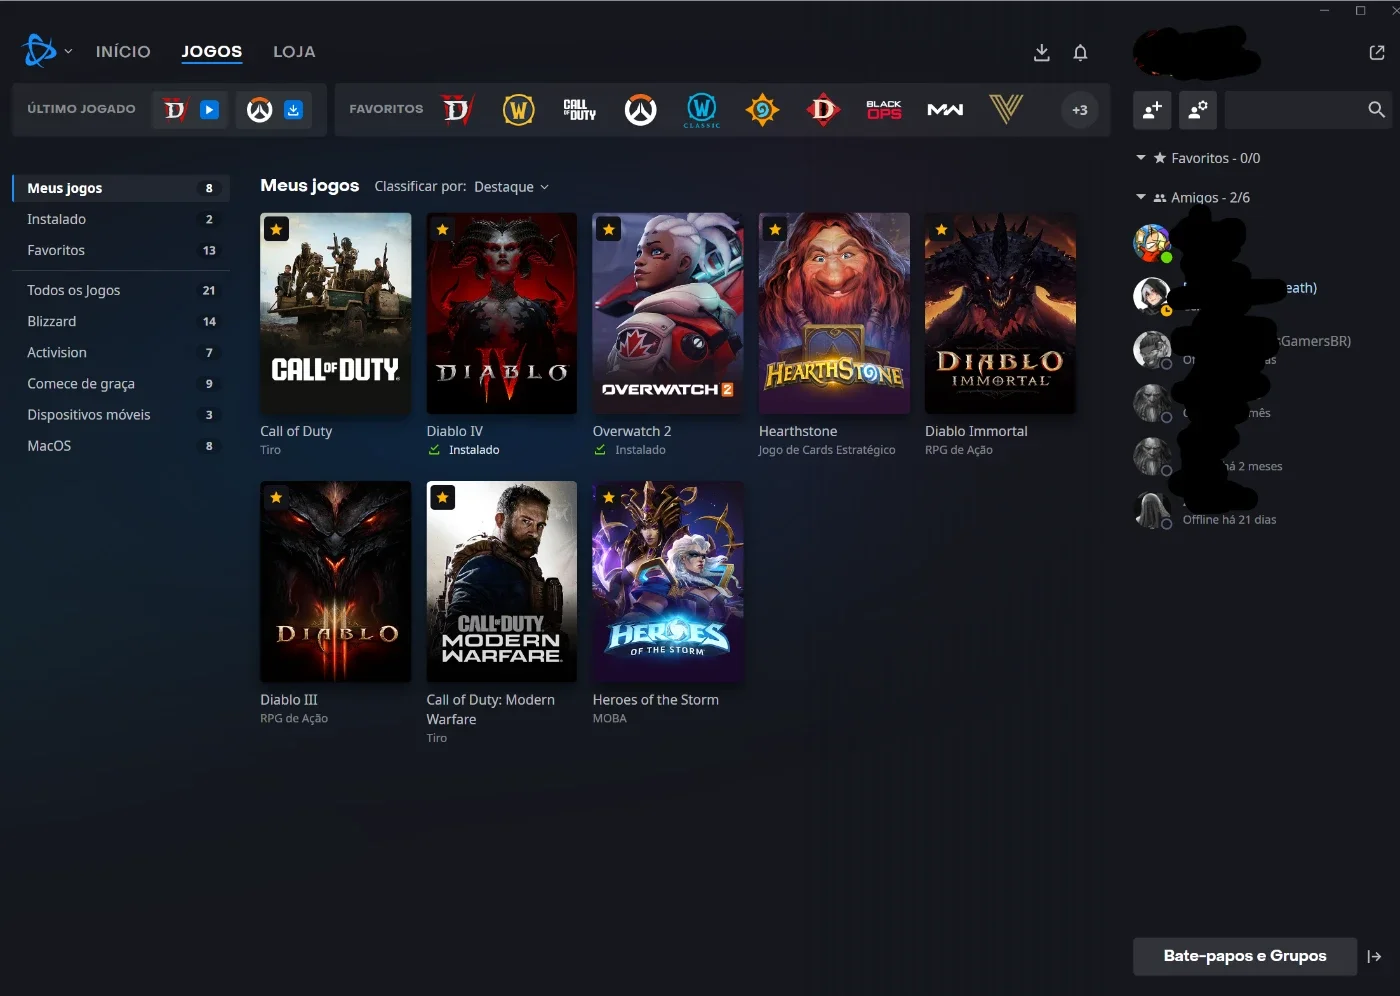1400x996 pixels.
Task: Open Diablo III cover thumbnail
Action: (335, 582)
